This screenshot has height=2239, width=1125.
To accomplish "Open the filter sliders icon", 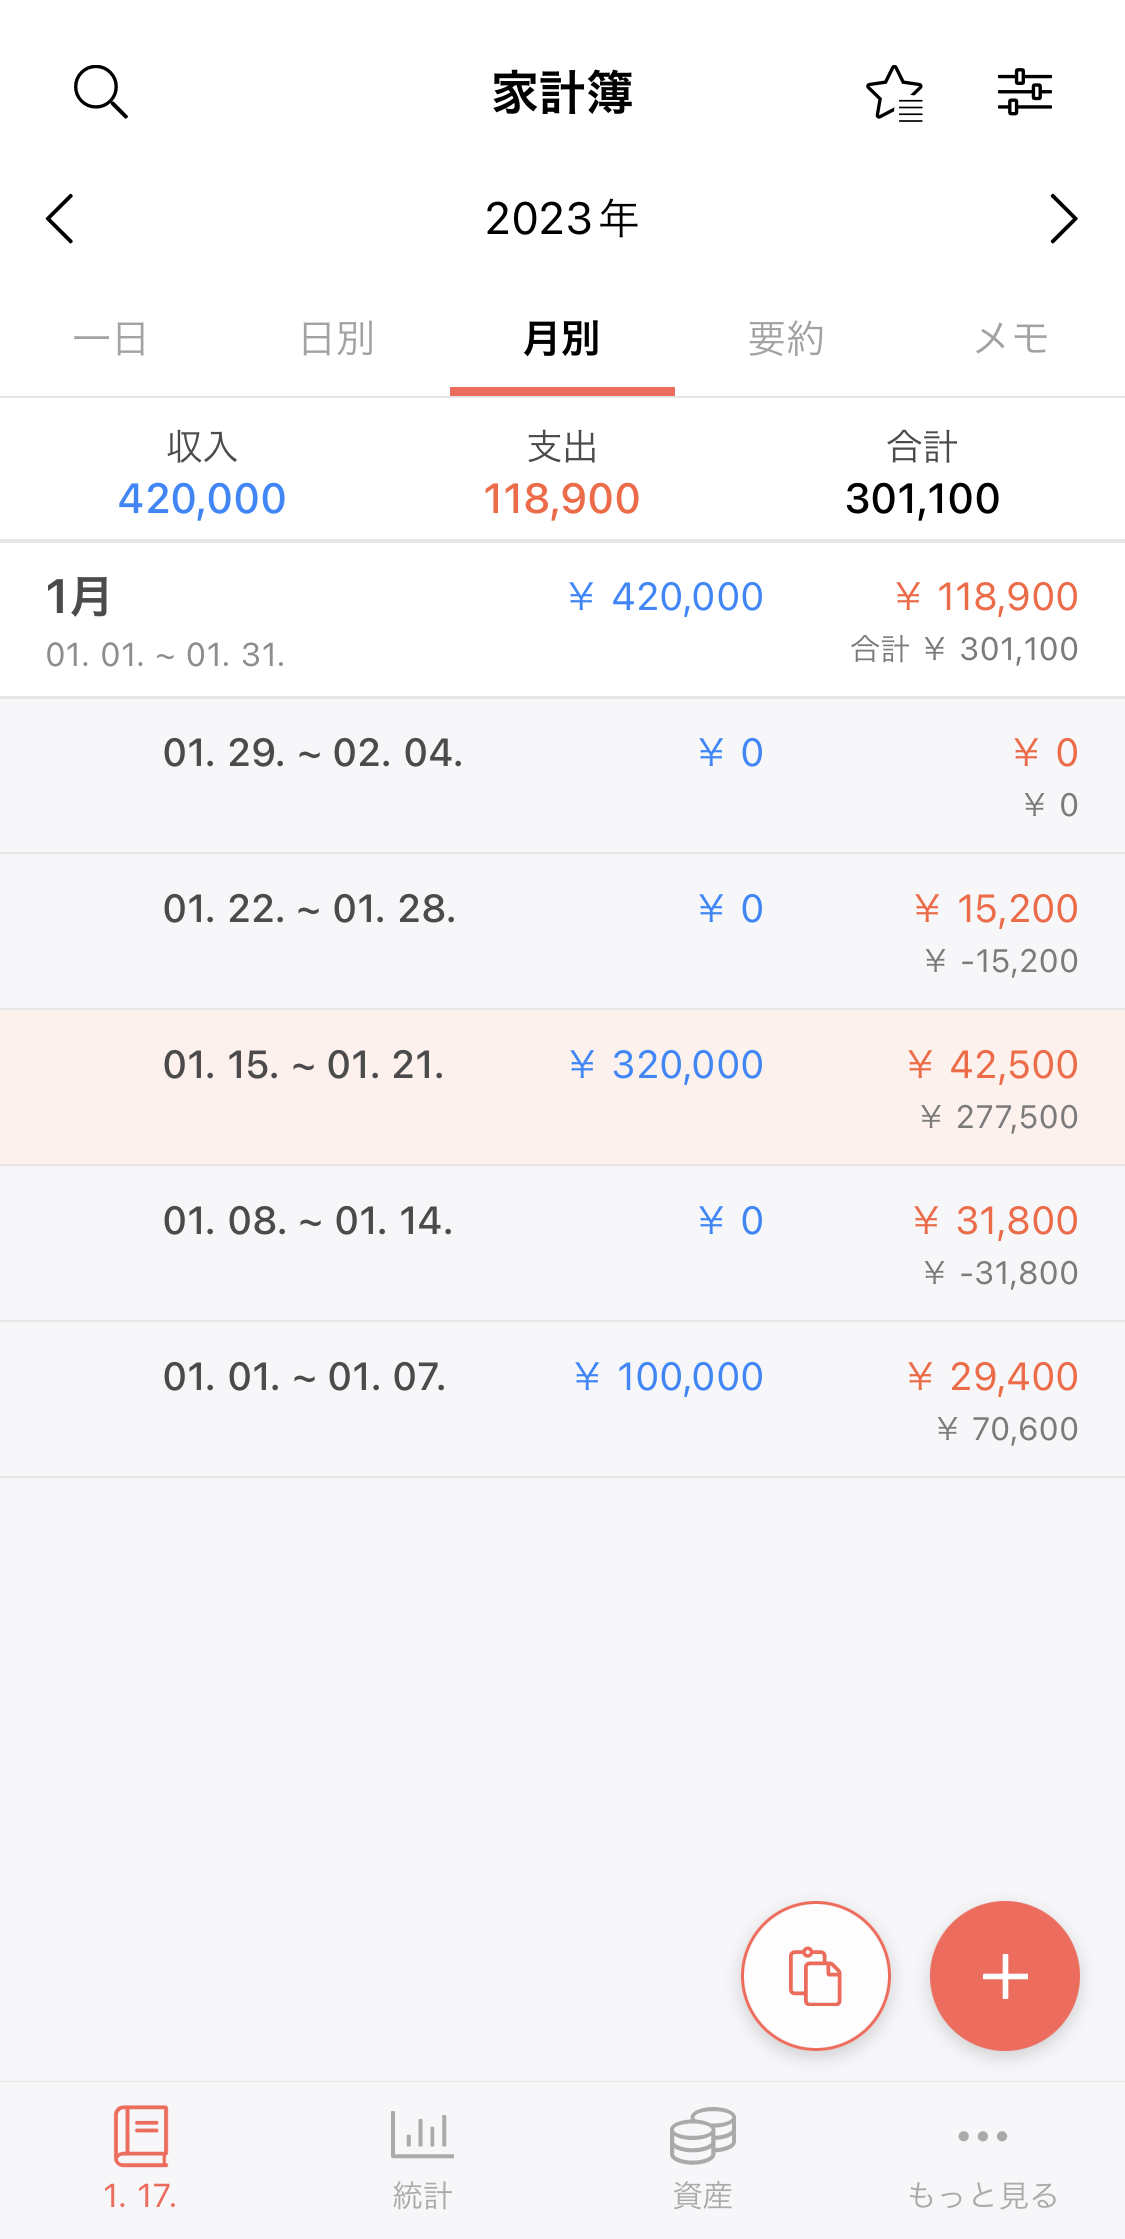I will click(x=1024, y=92).
